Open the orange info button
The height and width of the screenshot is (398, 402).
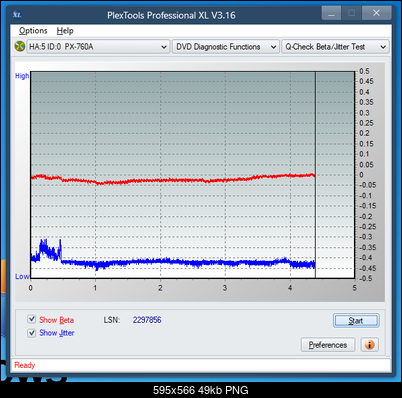click(370, 345)
